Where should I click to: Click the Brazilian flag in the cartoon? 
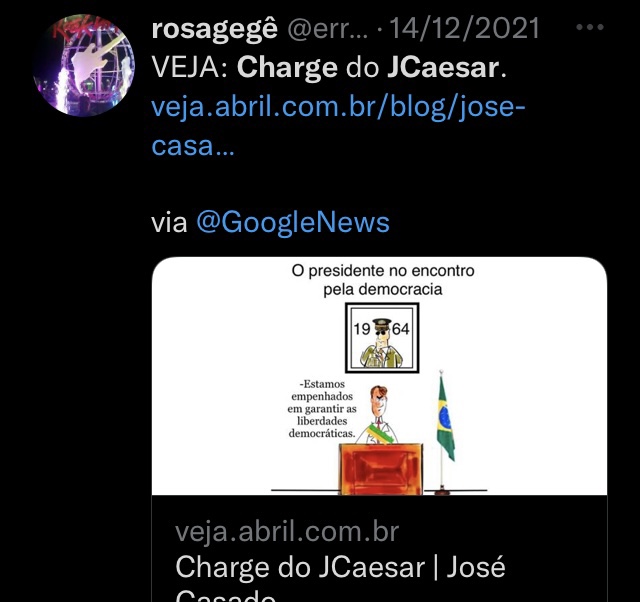[444, 420]
